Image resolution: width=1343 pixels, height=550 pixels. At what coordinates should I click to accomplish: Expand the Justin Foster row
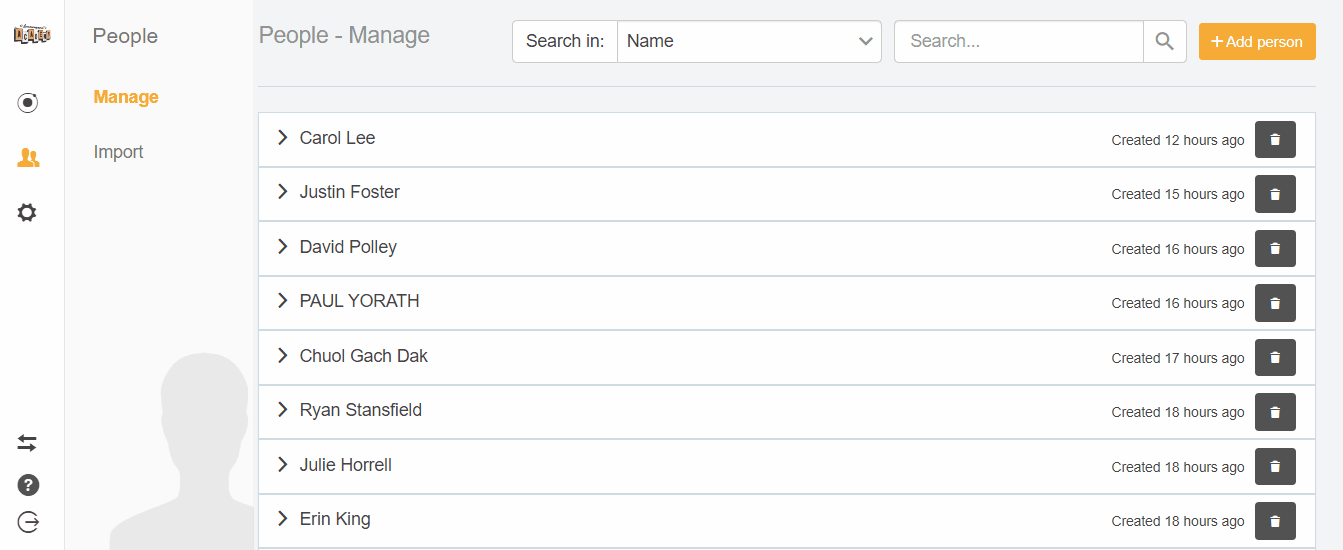pyautogui.click(x=282, y=192)
